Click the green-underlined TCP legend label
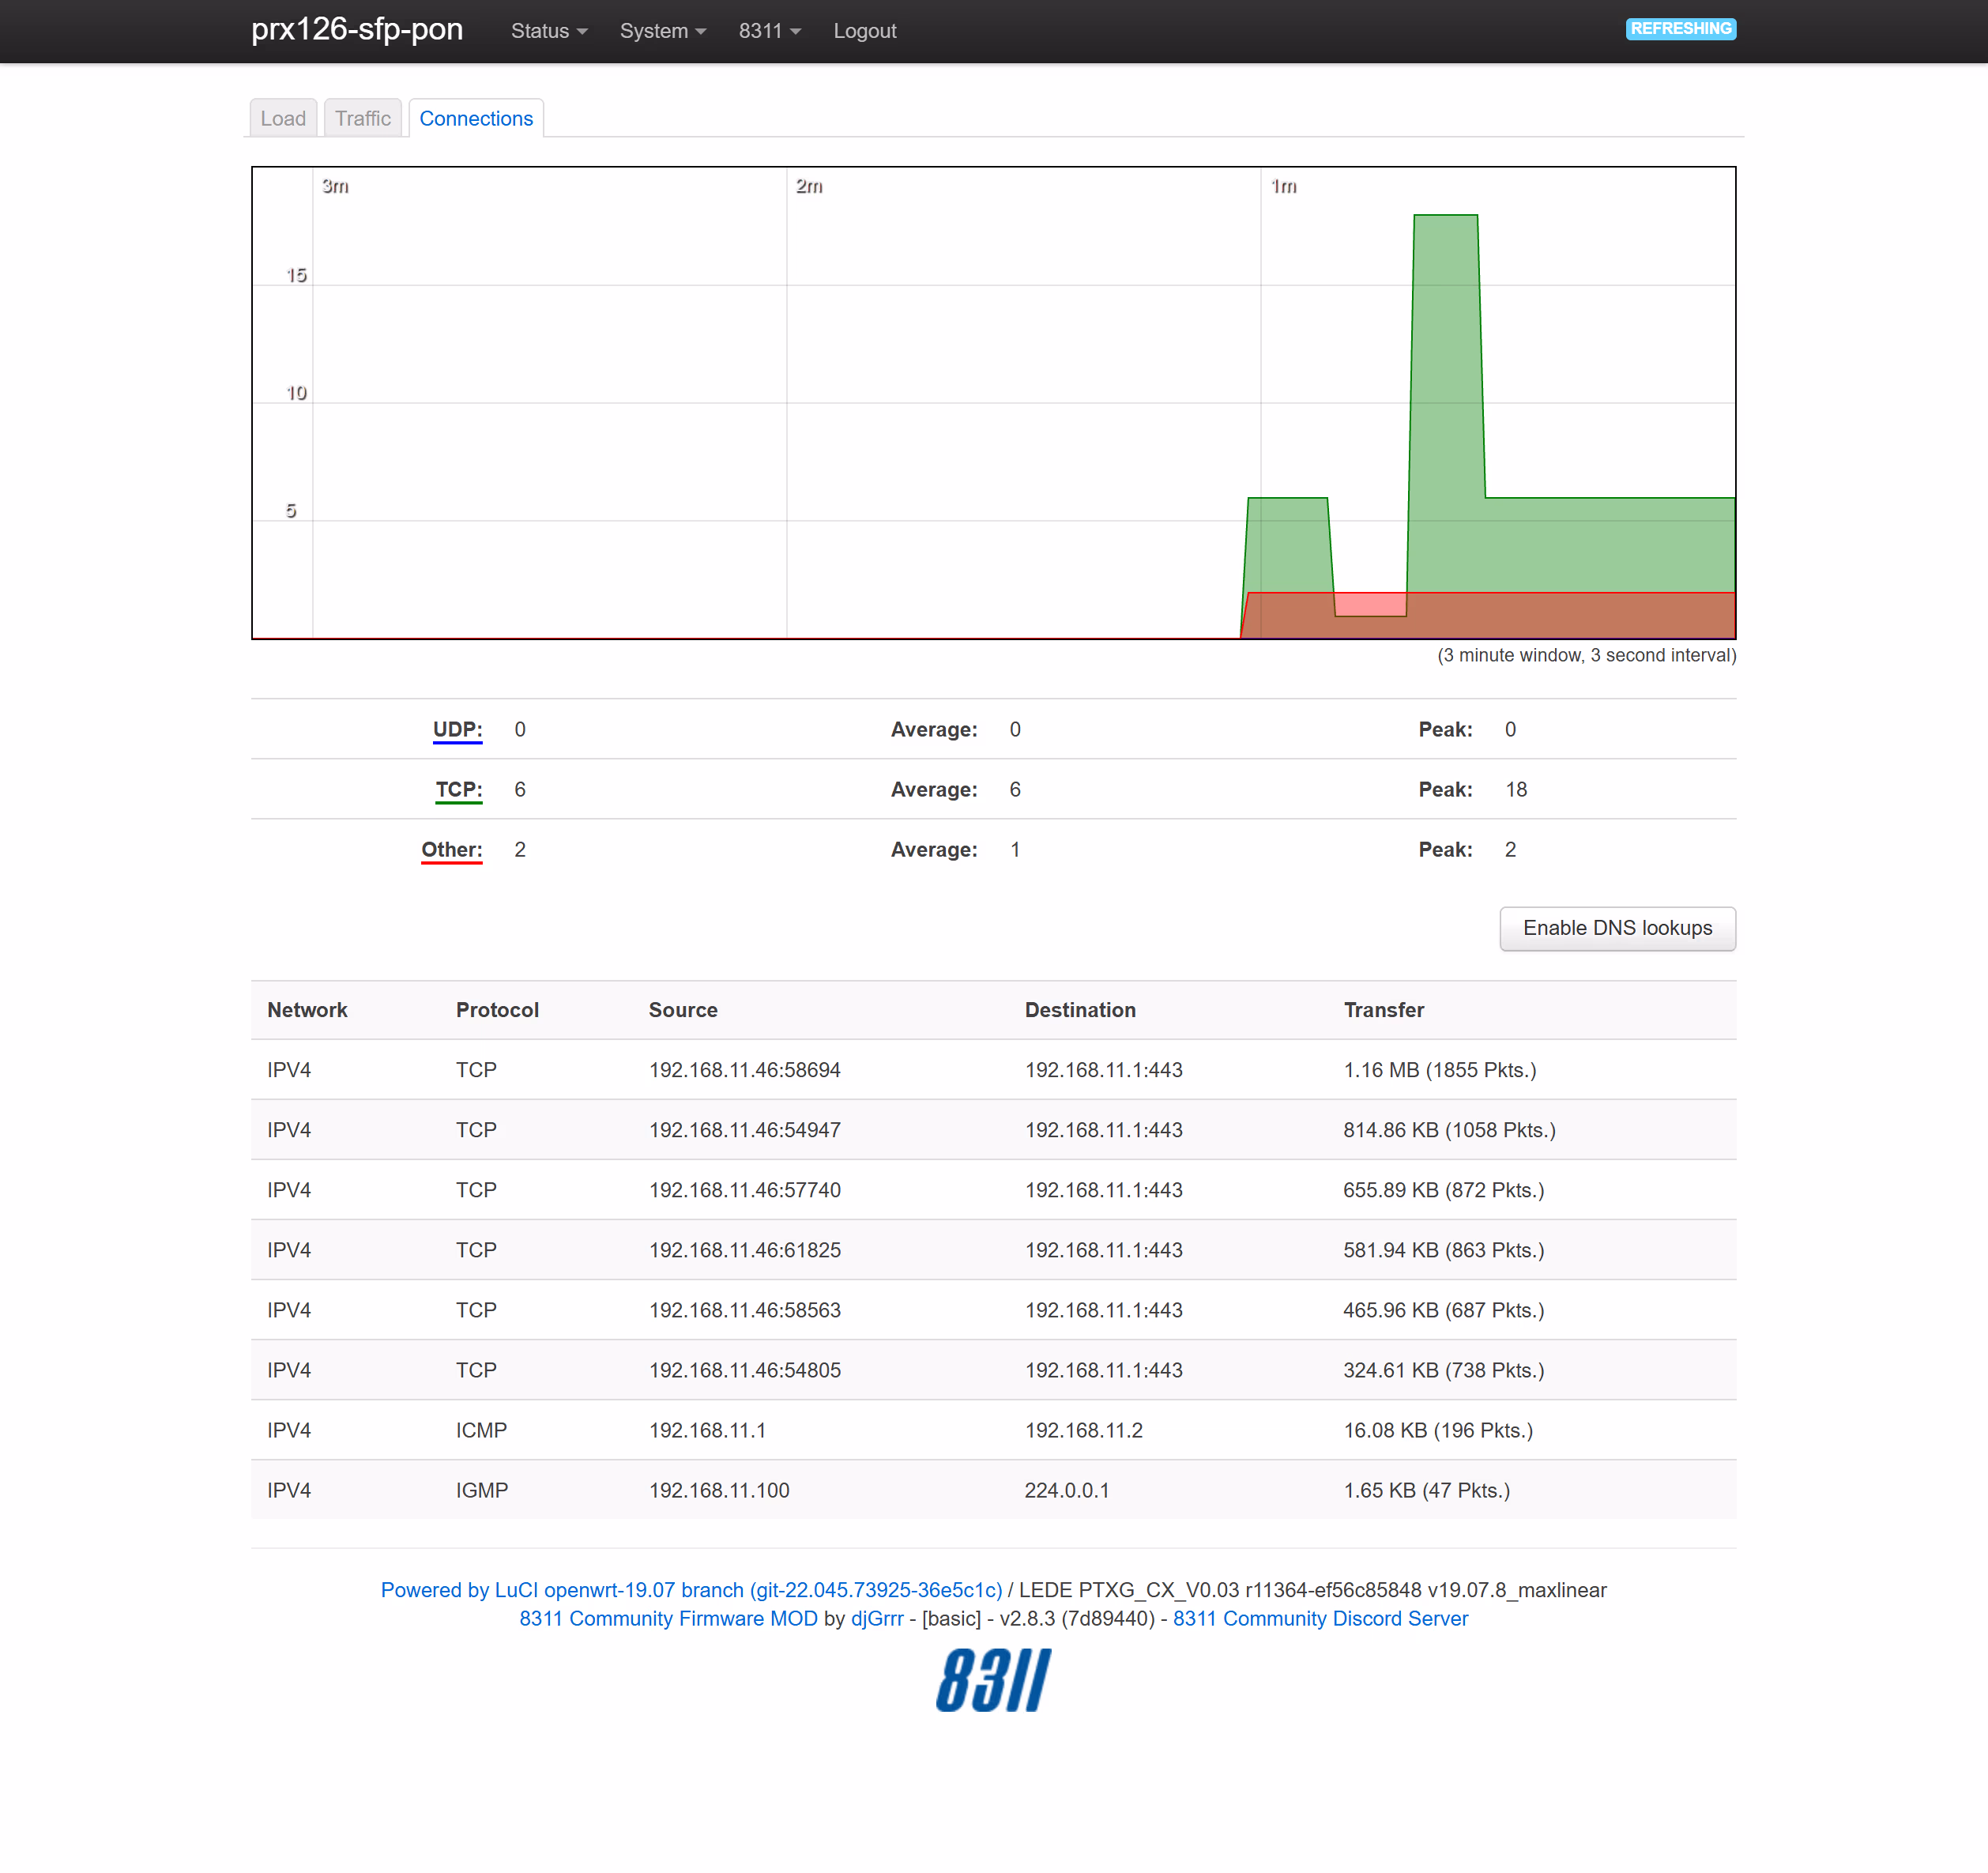This screenshot has height=1873, width=1988. 459,789
